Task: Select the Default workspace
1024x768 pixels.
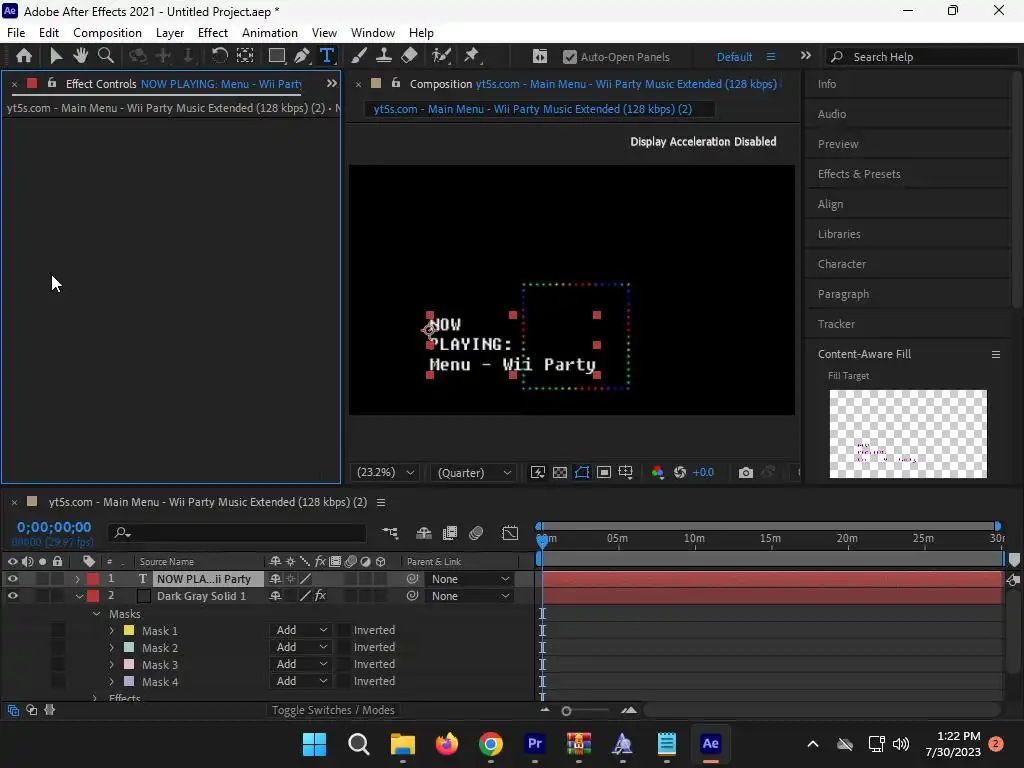Action: tap(734, 57)
